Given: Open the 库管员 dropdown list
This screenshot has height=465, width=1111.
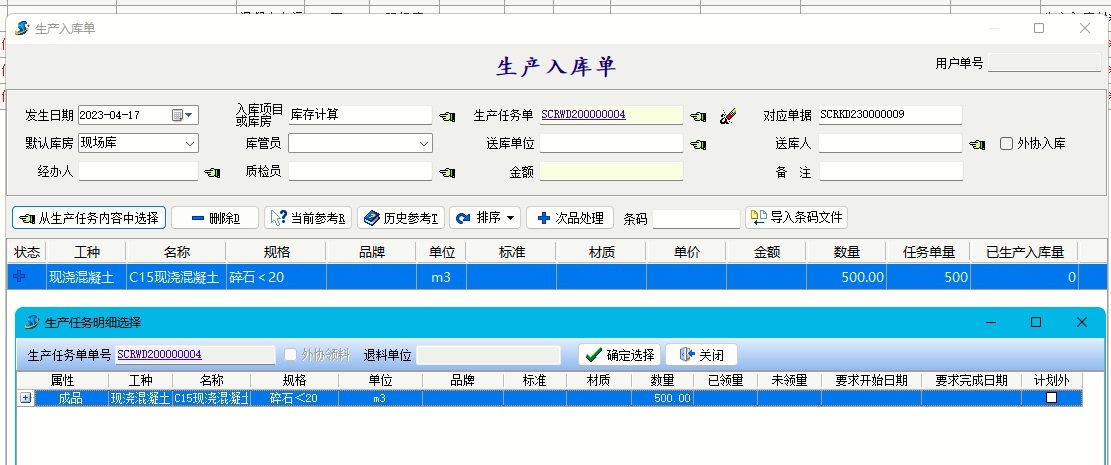Looking at the screenshot, I should click(x=423, y=144).
